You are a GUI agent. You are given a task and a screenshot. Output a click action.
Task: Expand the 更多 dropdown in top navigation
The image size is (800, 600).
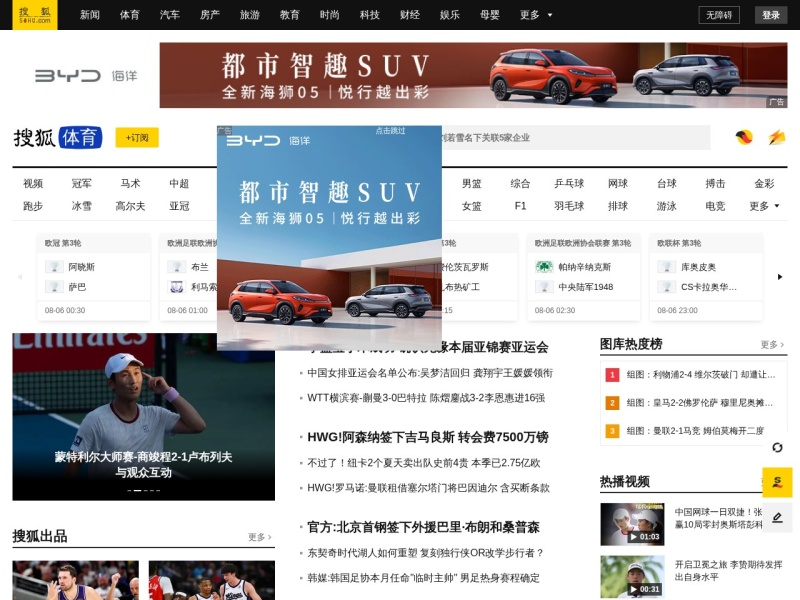click(536, 15)
